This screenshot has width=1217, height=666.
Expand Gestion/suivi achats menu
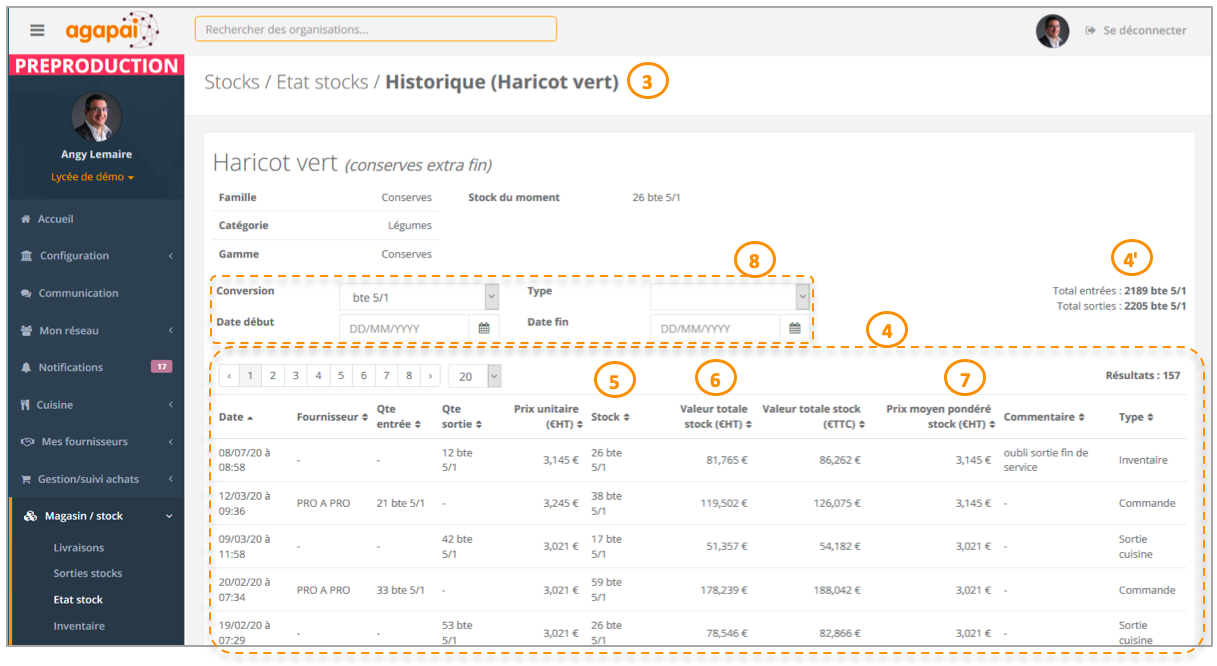click(96, 479)
